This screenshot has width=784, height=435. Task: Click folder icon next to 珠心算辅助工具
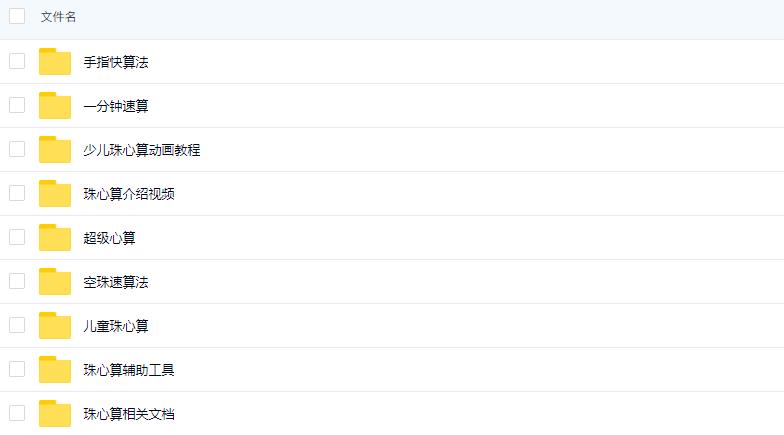click(x=55, y=370)
